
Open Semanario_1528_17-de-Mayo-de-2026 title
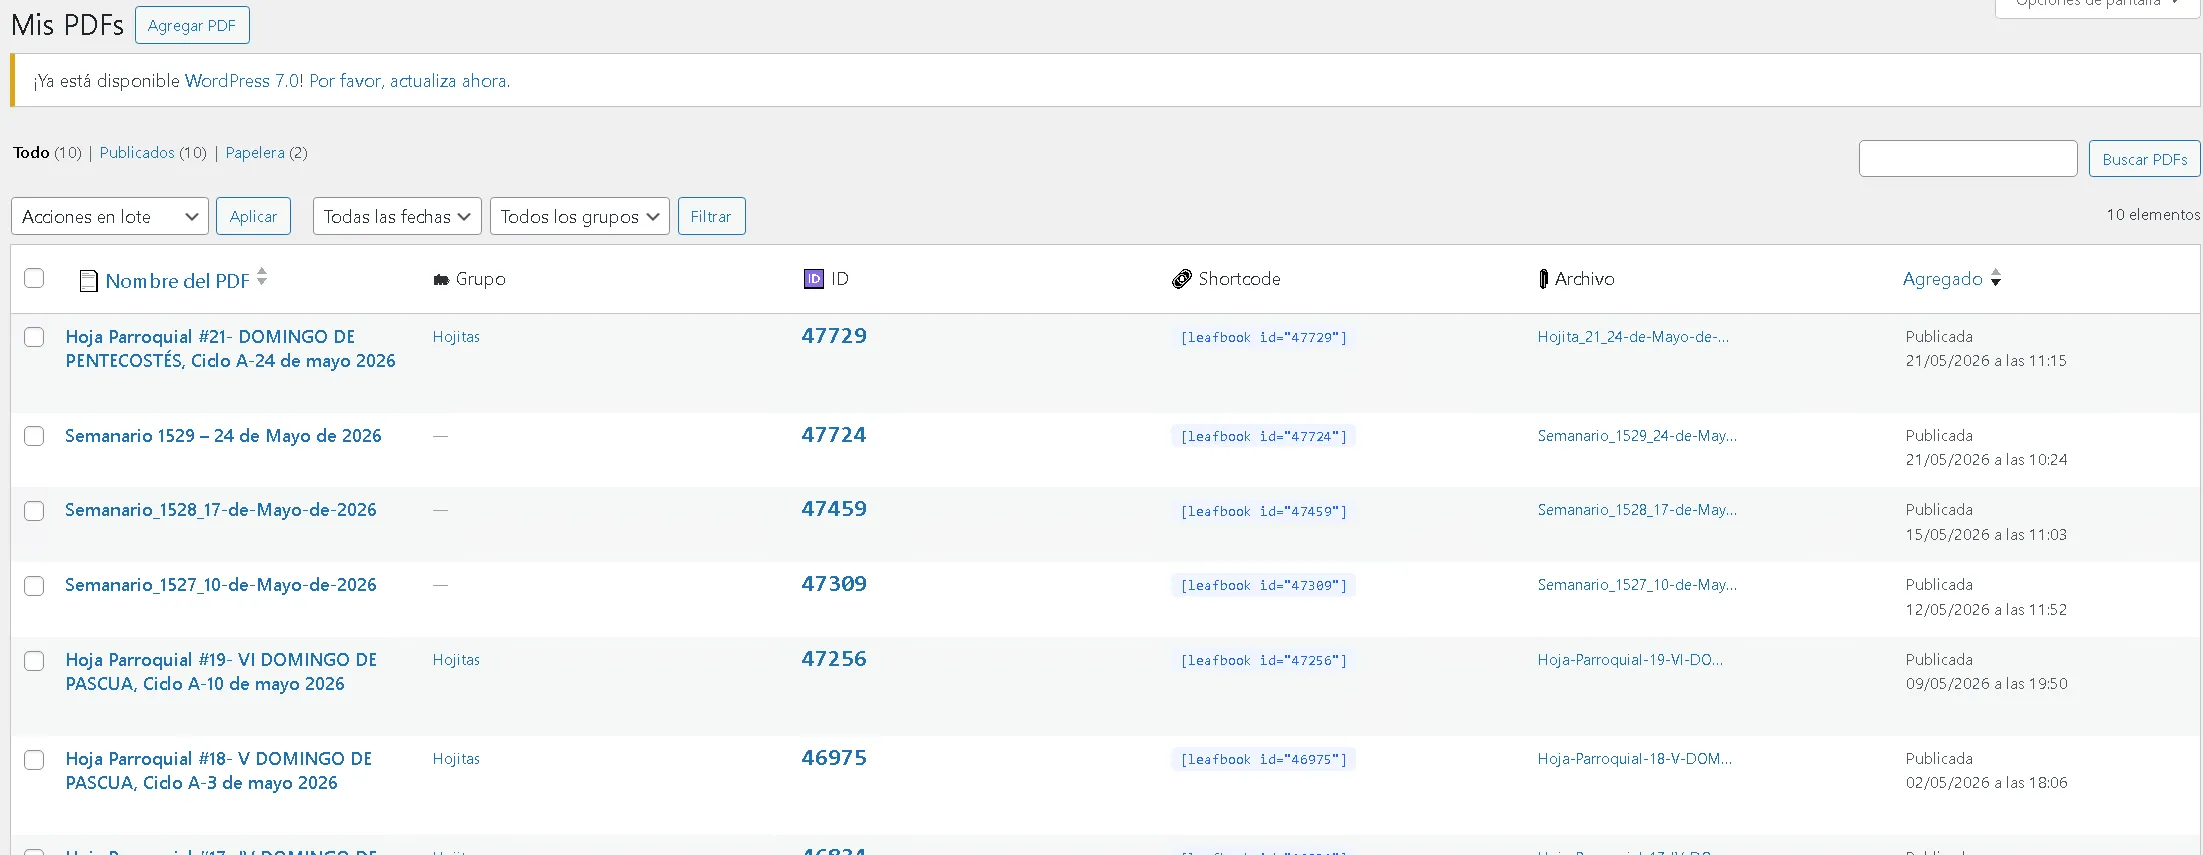[221, 510]
